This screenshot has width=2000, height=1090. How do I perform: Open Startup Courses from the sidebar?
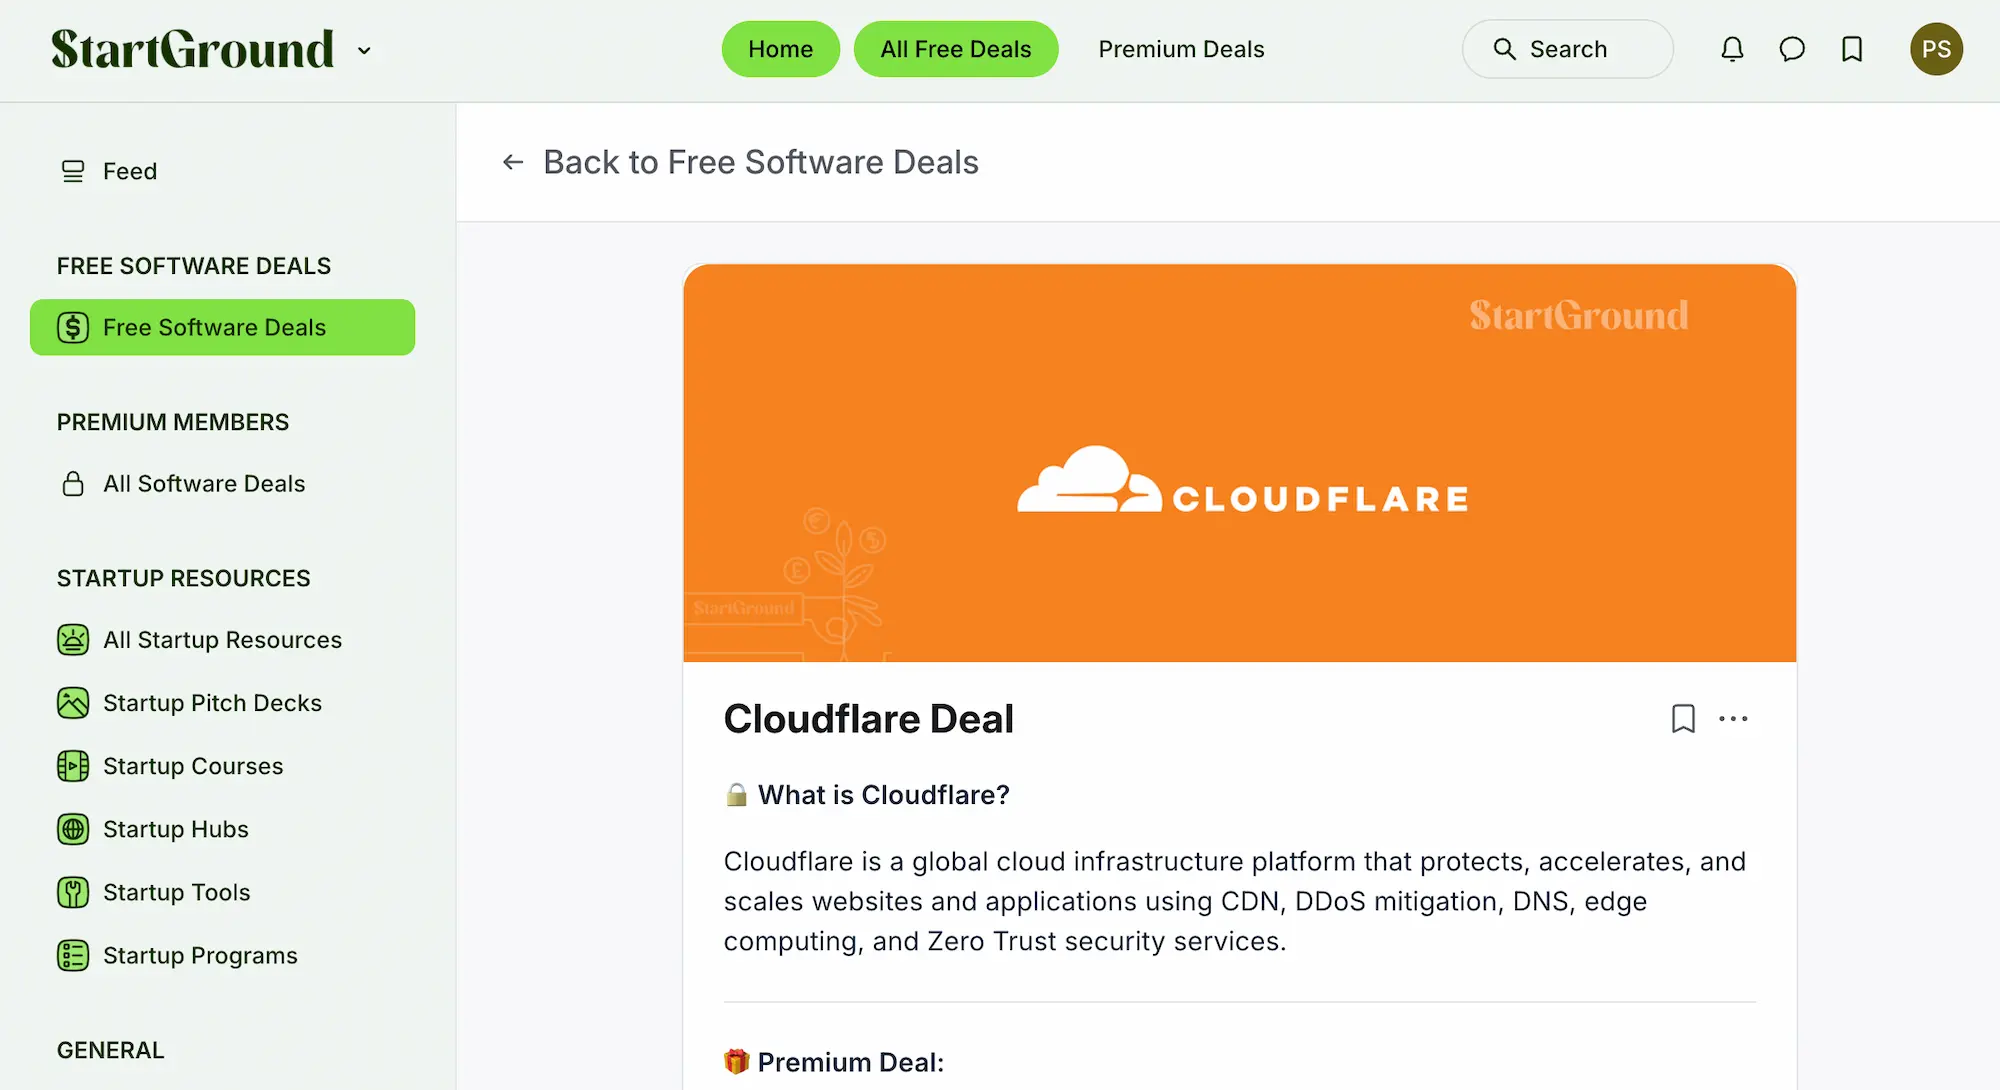point(193,766)
